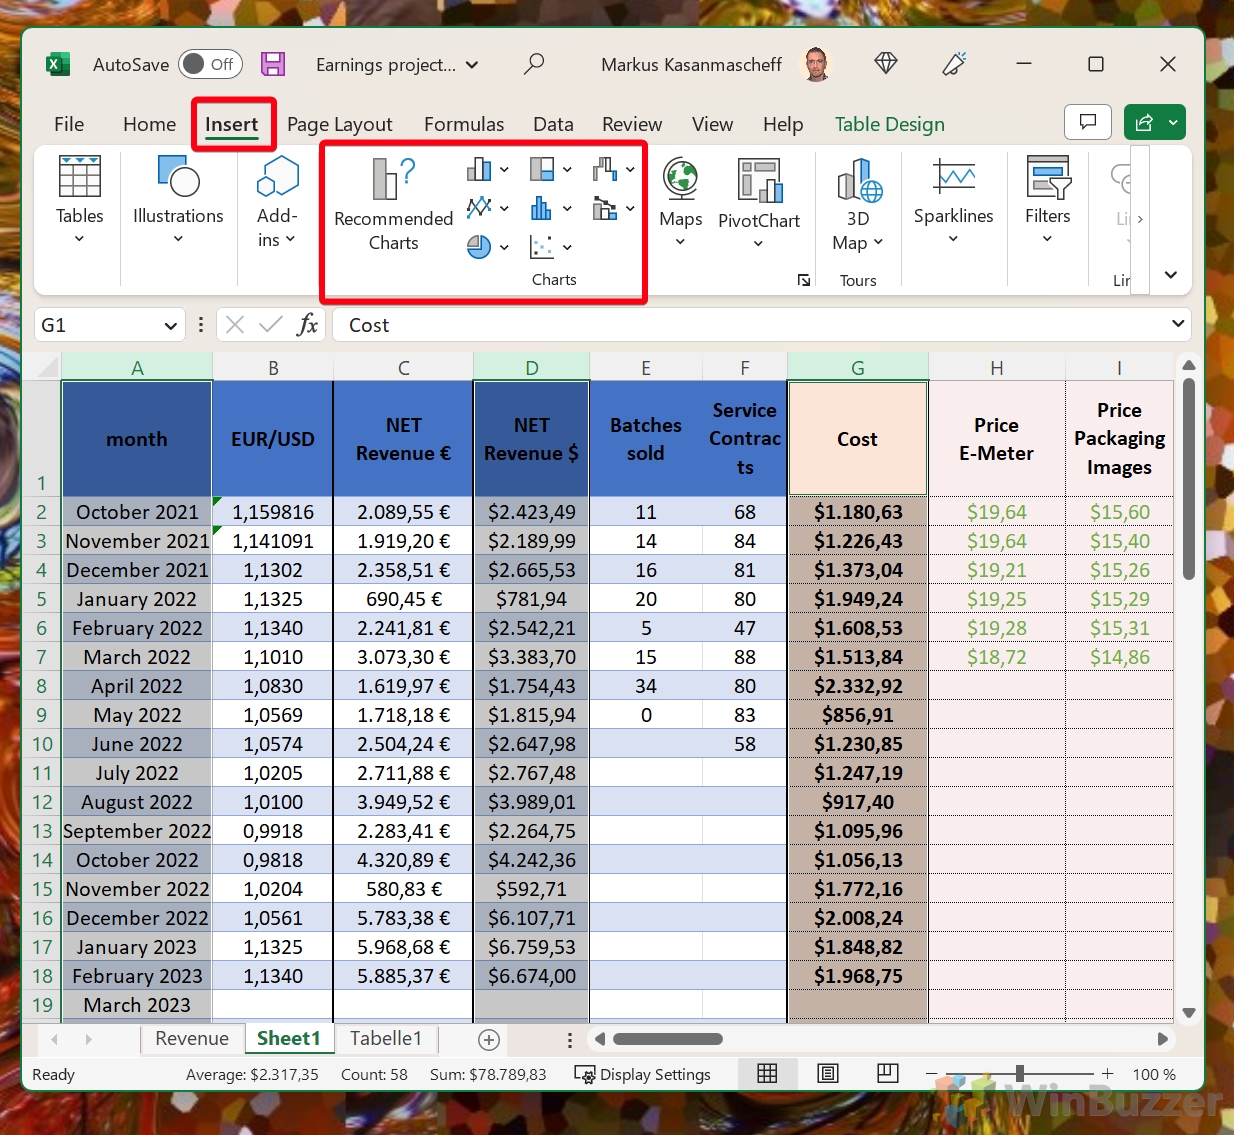Viewport: 1234px width, 1135px height.
Task: Switch to Page Break Preview view
Action: tap(887, 1074)
